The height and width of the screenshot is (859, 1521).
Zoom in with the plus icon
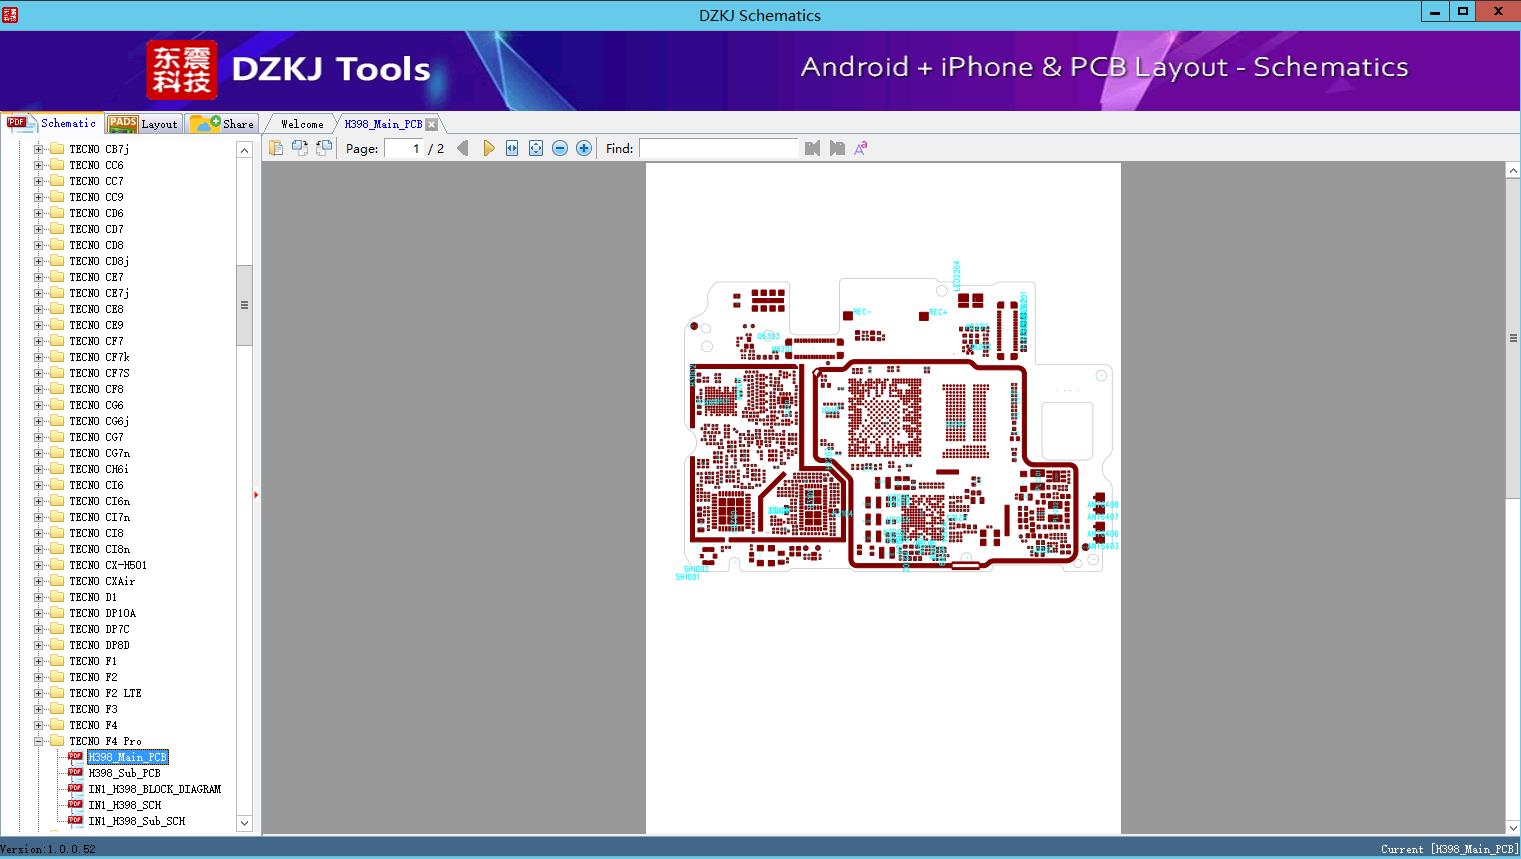[x=584, y=148]
